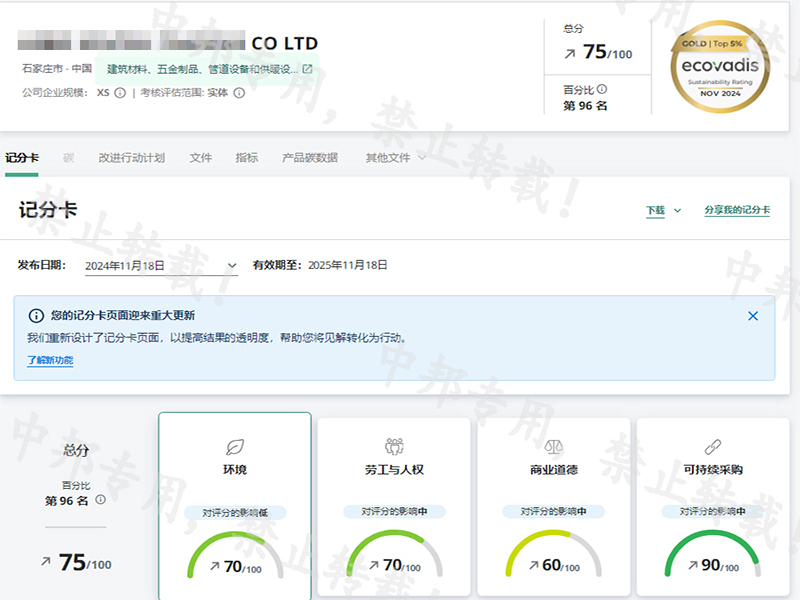
Task: Click the leaf icon on 环境 card
Action: (235, 446)
